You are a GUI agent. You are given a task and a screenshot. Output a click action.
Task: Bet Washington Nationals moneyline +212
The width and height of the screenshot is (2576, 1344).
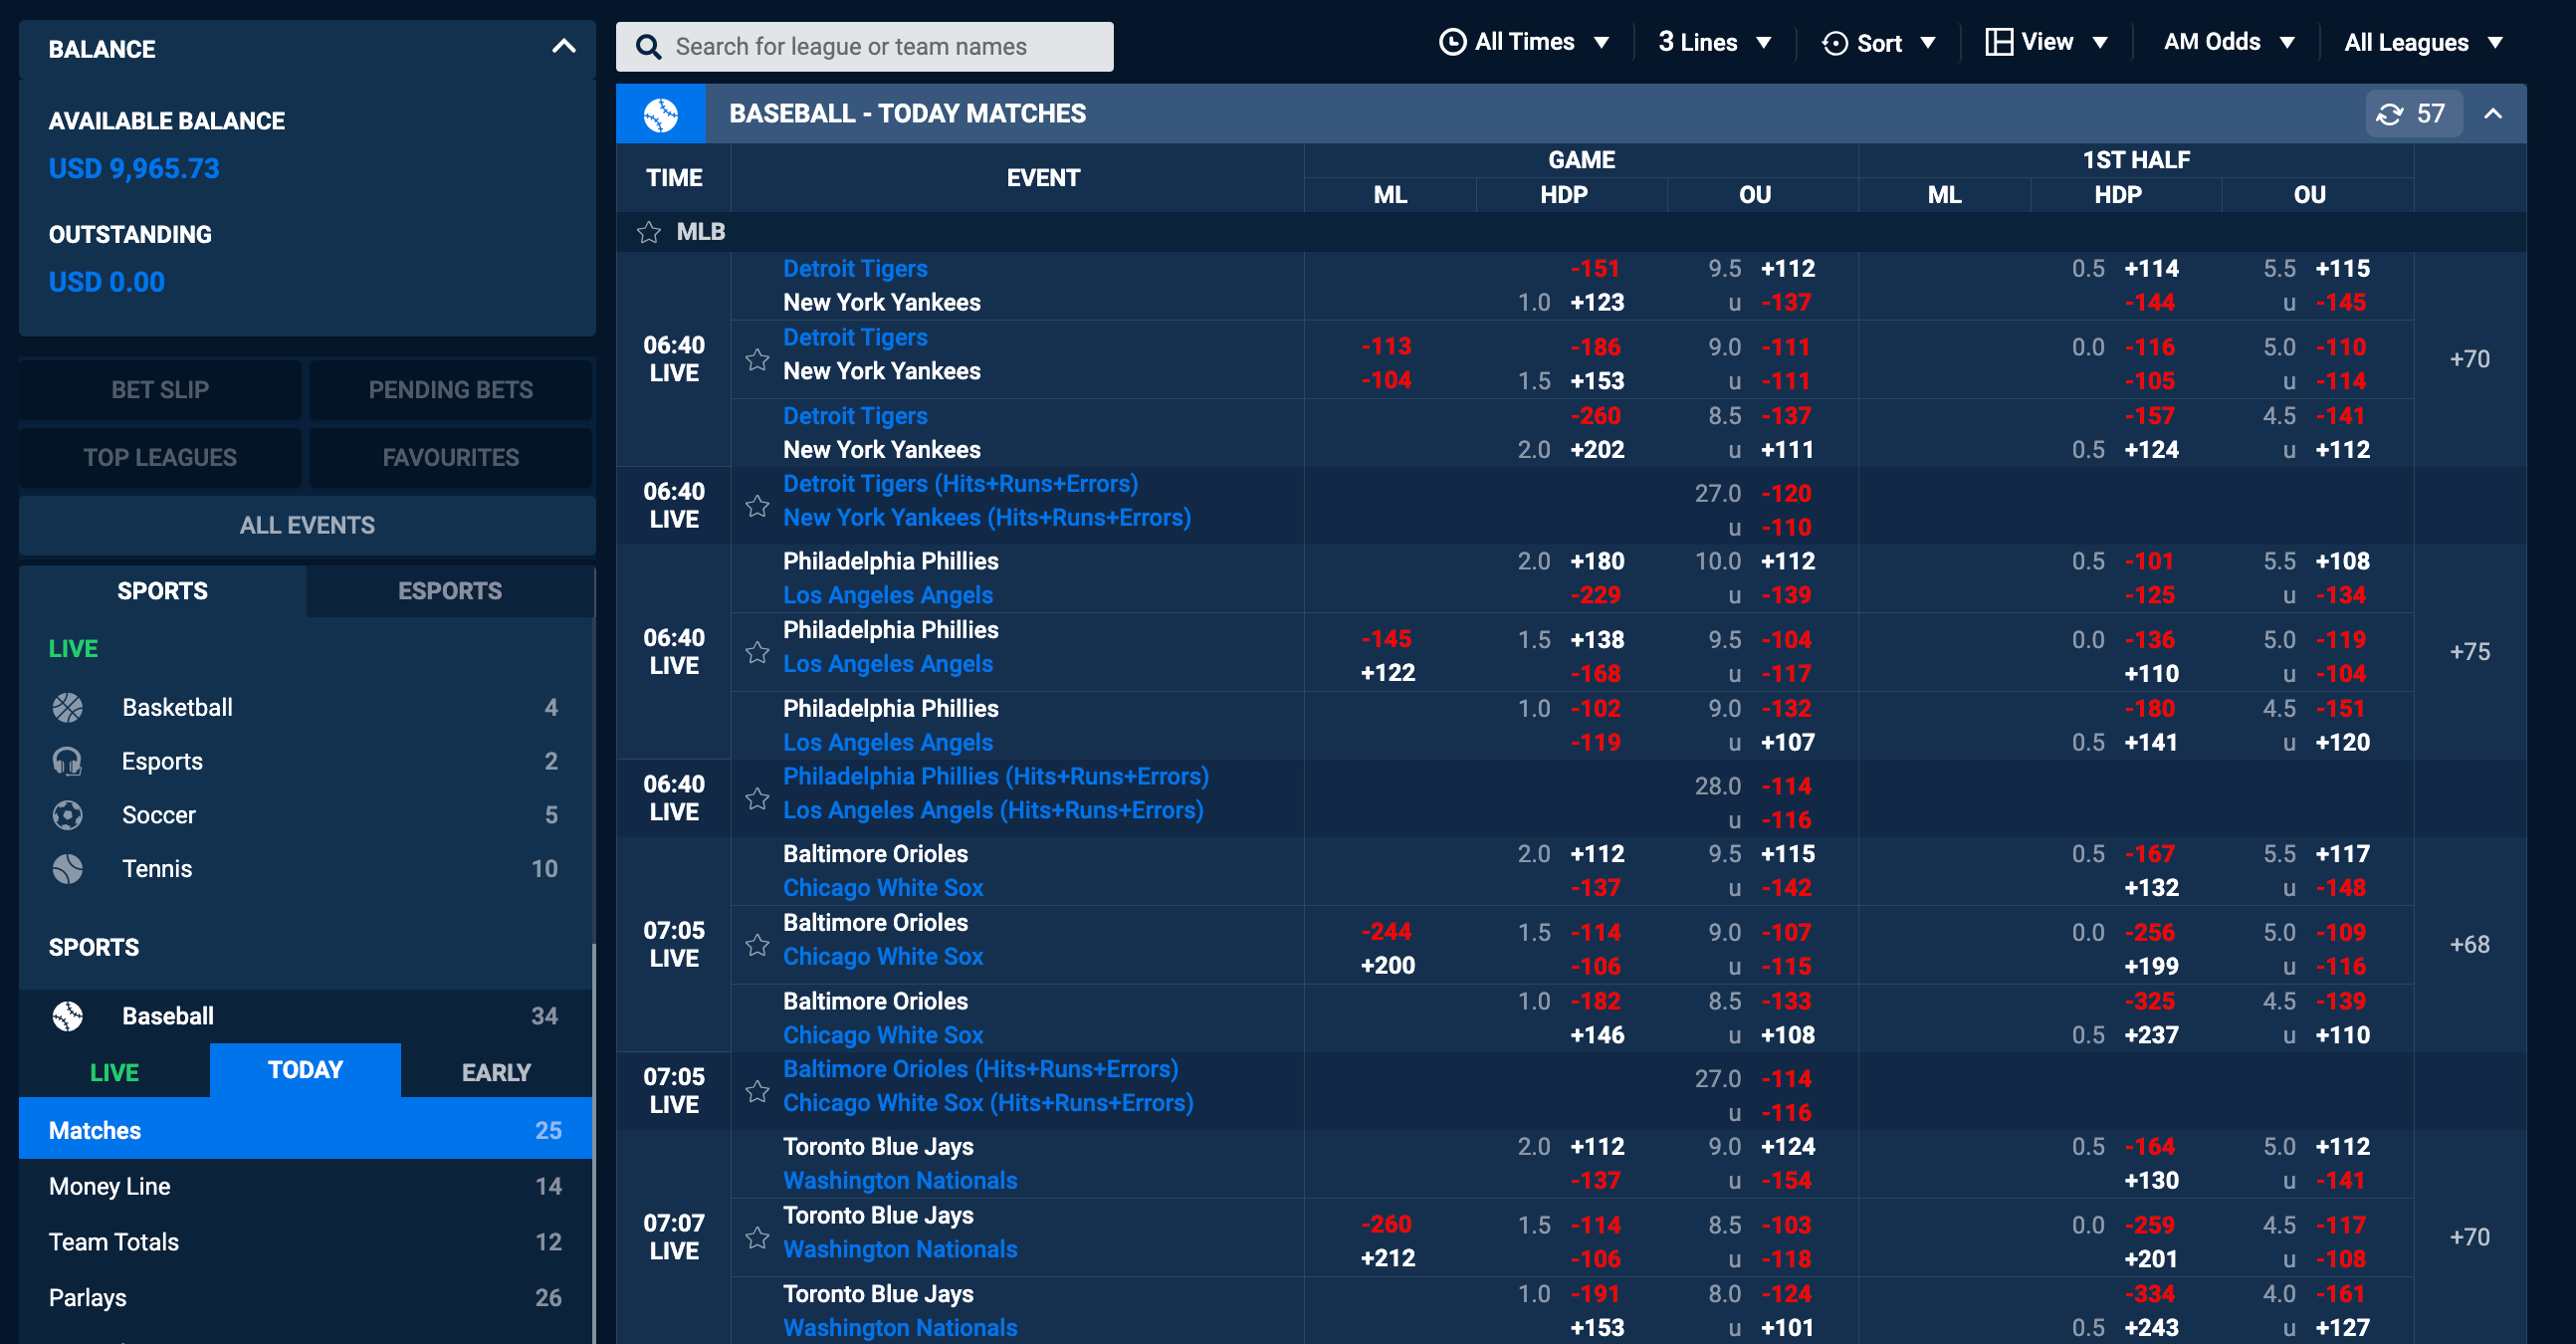pos(1388,1259)
